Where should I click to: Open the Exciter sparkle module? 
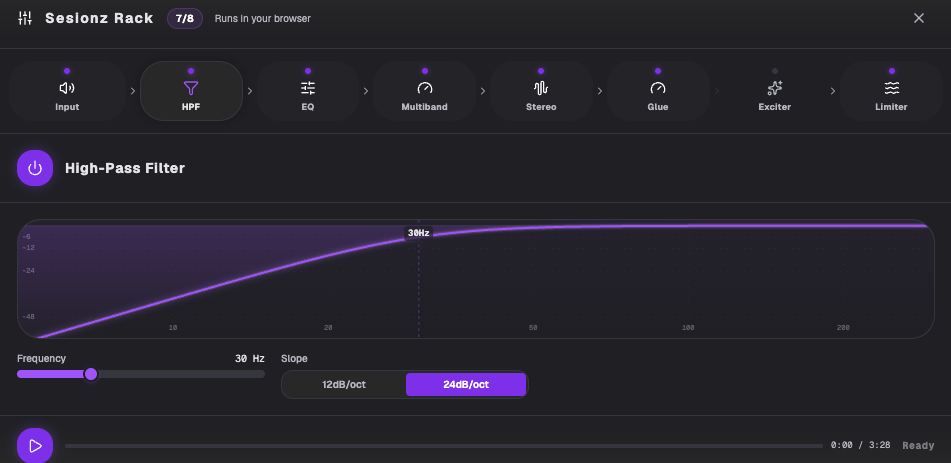[775, 91]
